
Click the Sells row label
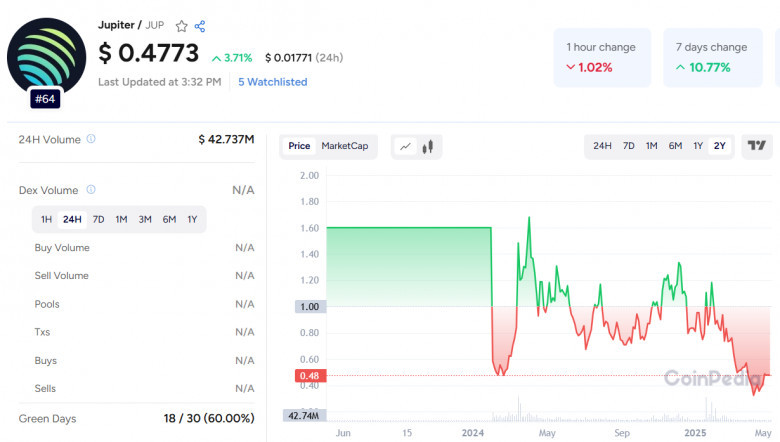tap(45, 389)
